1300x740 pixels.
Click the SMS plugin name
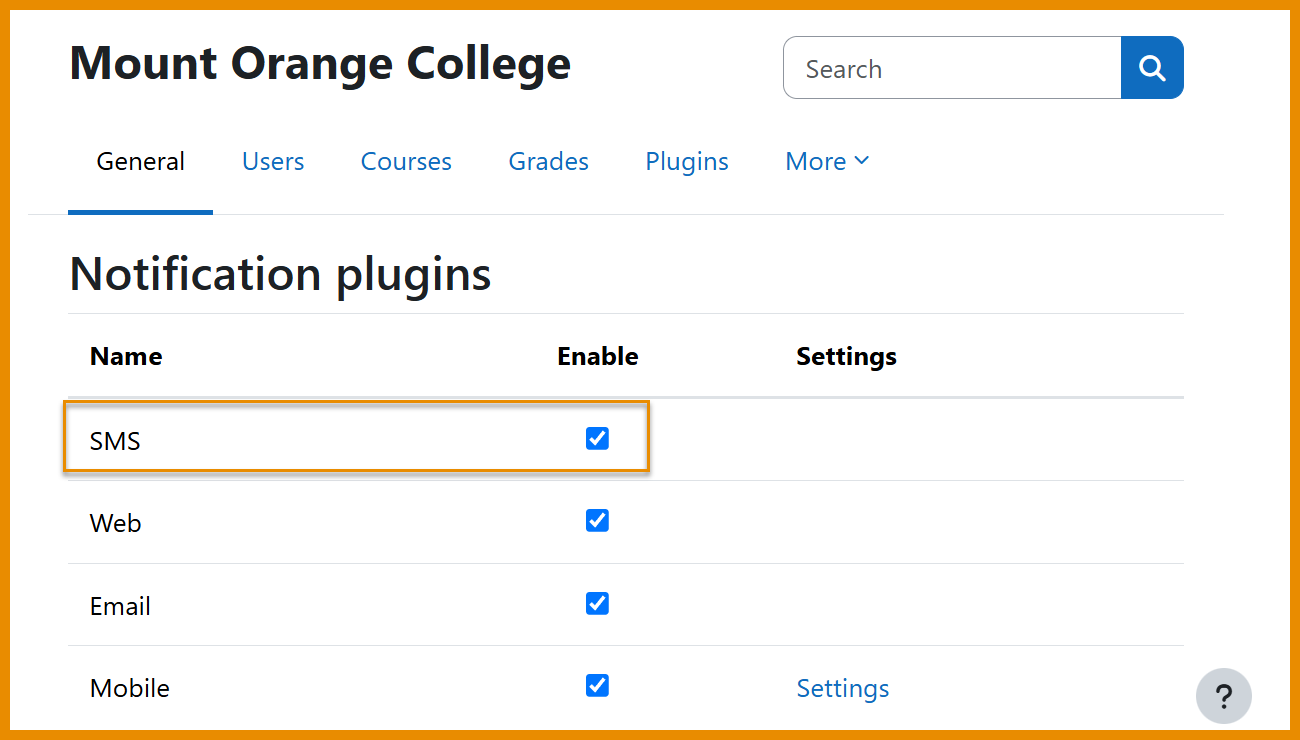click(115, 441)
